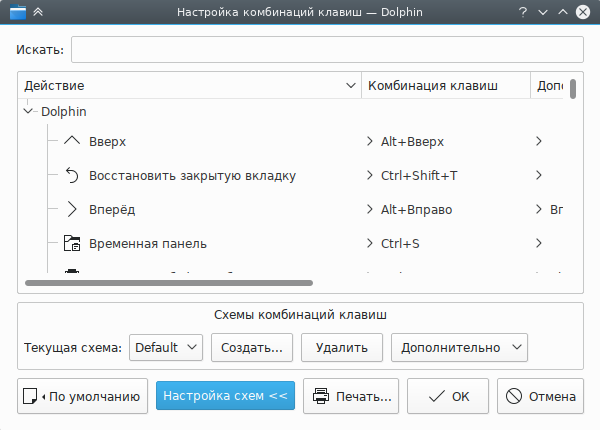Screen dimensions: 600x430
Task: Click the forward chevron icon beside Вперёд
Action: pyautogui.click(x=71, y=210)
